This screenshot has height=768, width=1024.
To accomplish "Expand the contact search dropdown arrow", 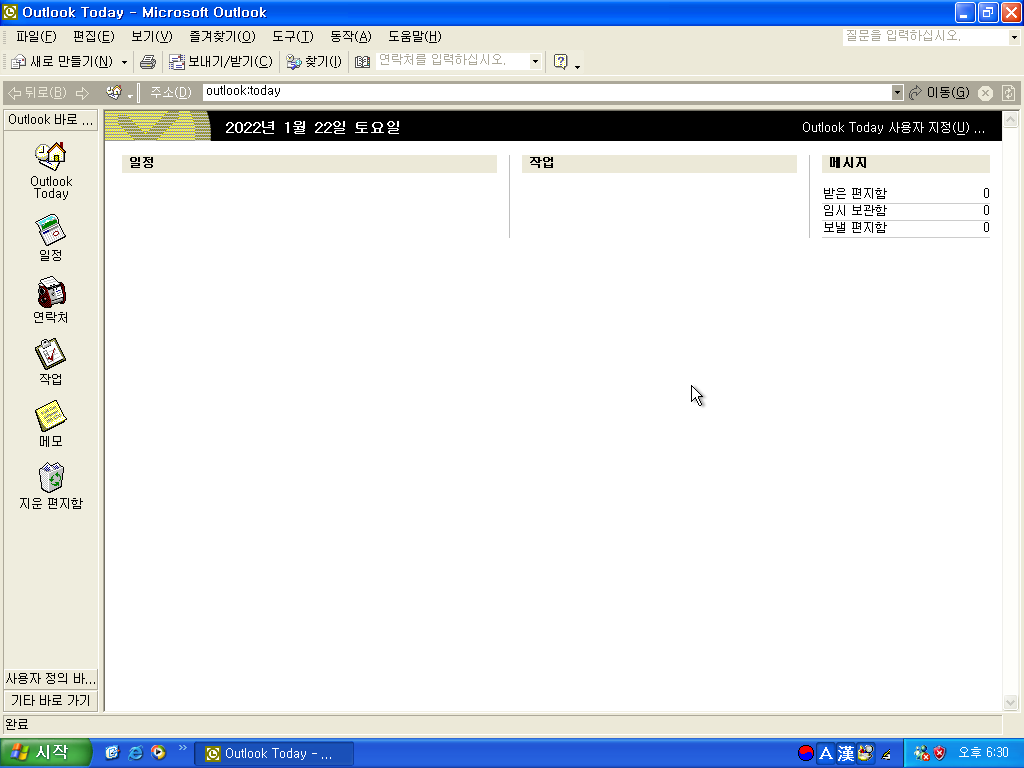I will pyautogui.click(x=536, y=61).
